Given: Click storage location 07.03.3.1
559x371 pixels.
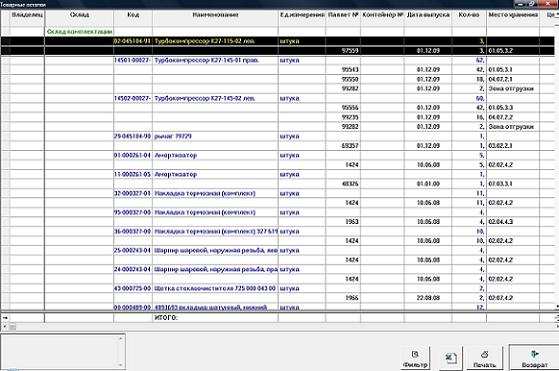Looking at the screenshot, I should [x=513, y=184].
